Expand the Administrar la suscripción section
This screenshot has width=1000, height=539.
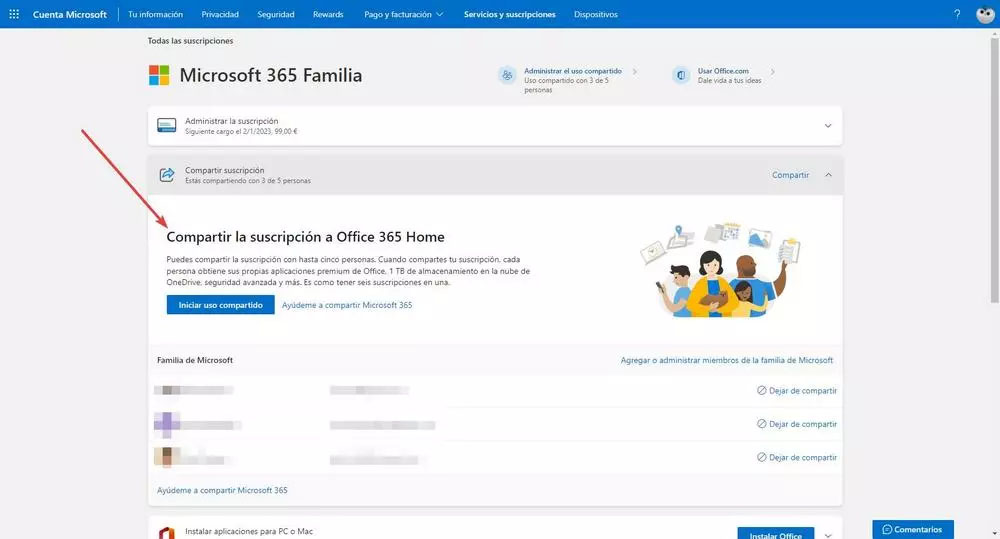tap(828, 126)
